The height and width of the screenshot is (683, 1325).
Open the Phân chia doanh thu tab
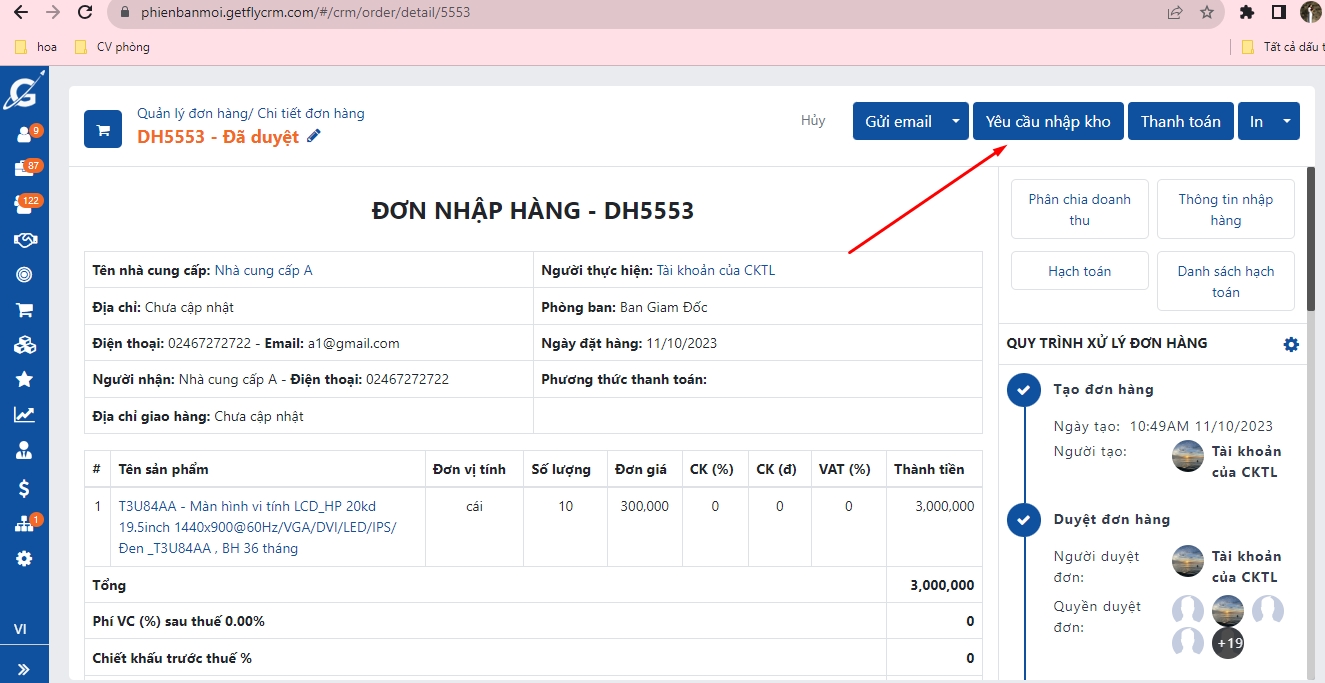click(x=1079, y=209)
